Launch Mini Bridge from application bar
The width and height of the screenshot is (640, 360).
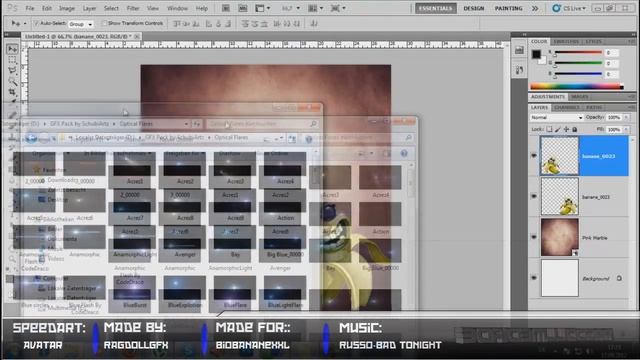click(242, 8)
